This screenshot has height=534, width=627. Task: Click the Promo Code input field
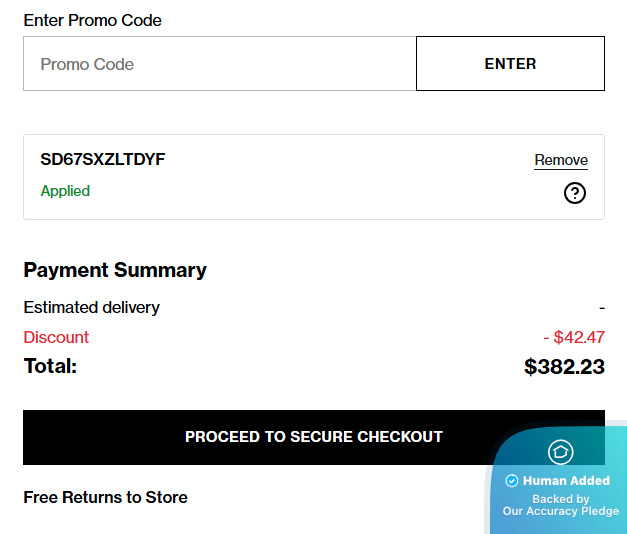click(x=220, y=64)
